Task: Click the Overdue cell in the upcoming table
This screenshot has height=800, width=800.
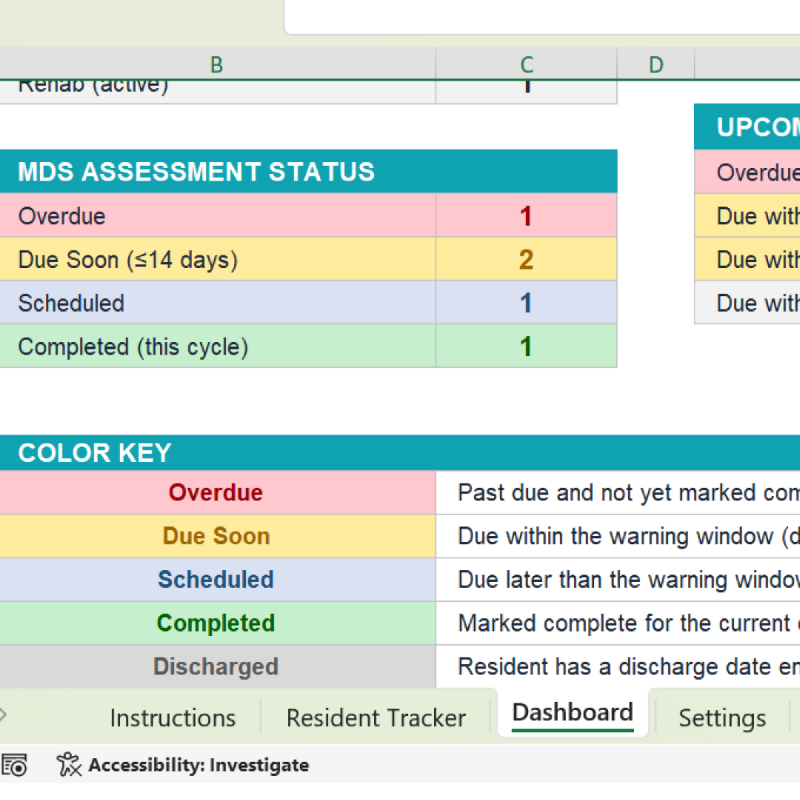Action: click(747, 172)
